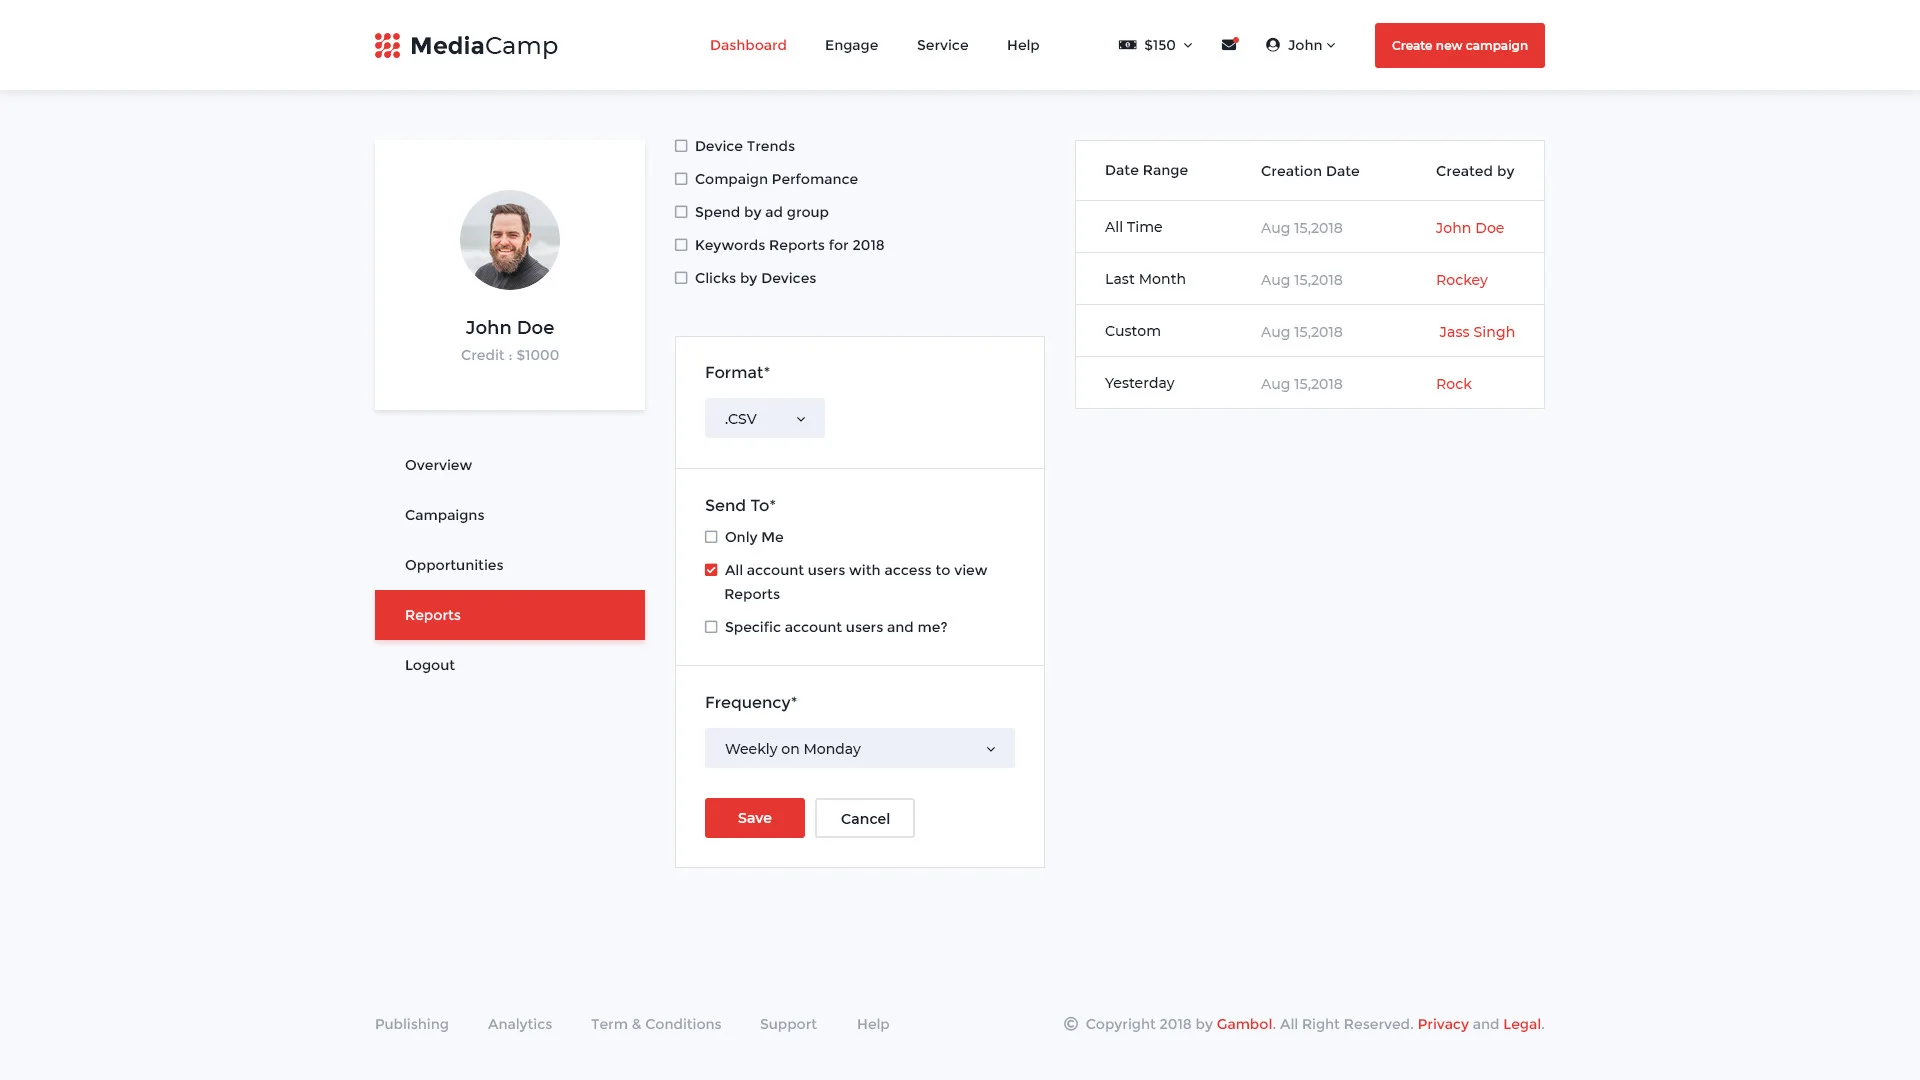This screenshot has height=1080, width=1920.
Task: Tick the Keywords Reports for 2018 checkbox
Action: click(681, 245)
